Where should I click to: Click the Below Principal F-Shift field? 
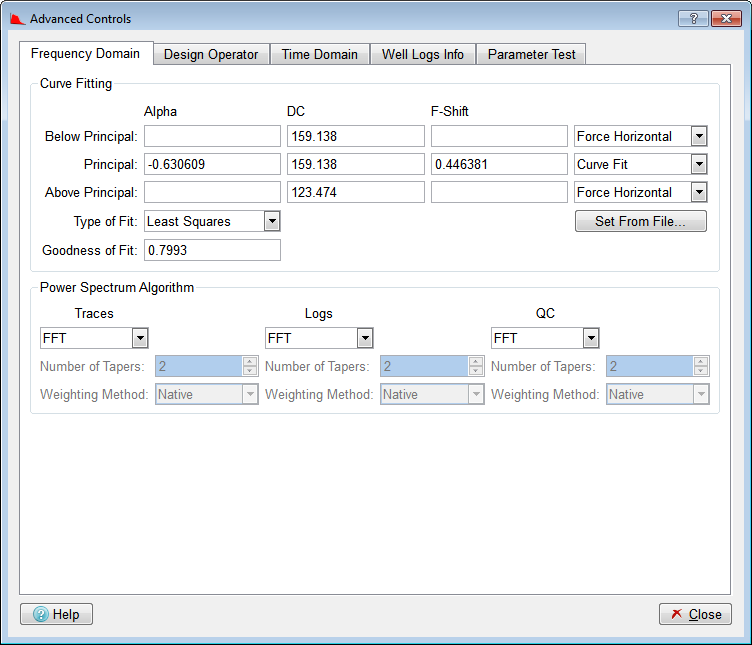coord(499,136)
